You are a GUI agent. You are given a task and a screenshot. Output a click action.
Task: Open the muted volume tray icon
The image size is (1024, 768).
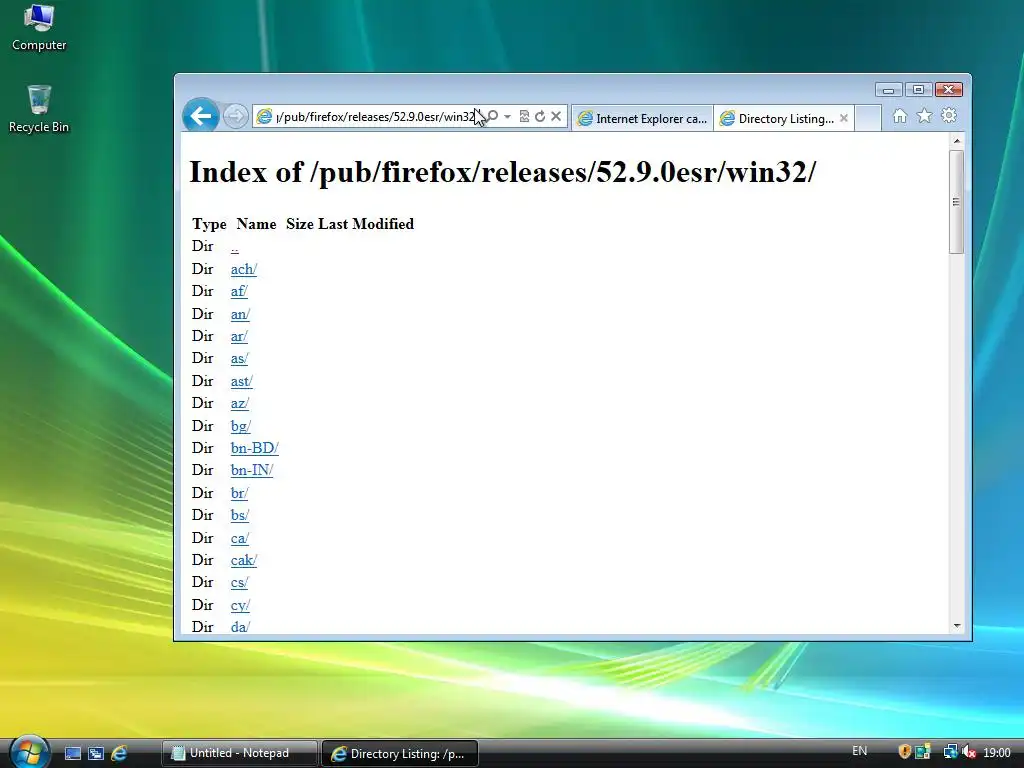(x=969, y=752)
